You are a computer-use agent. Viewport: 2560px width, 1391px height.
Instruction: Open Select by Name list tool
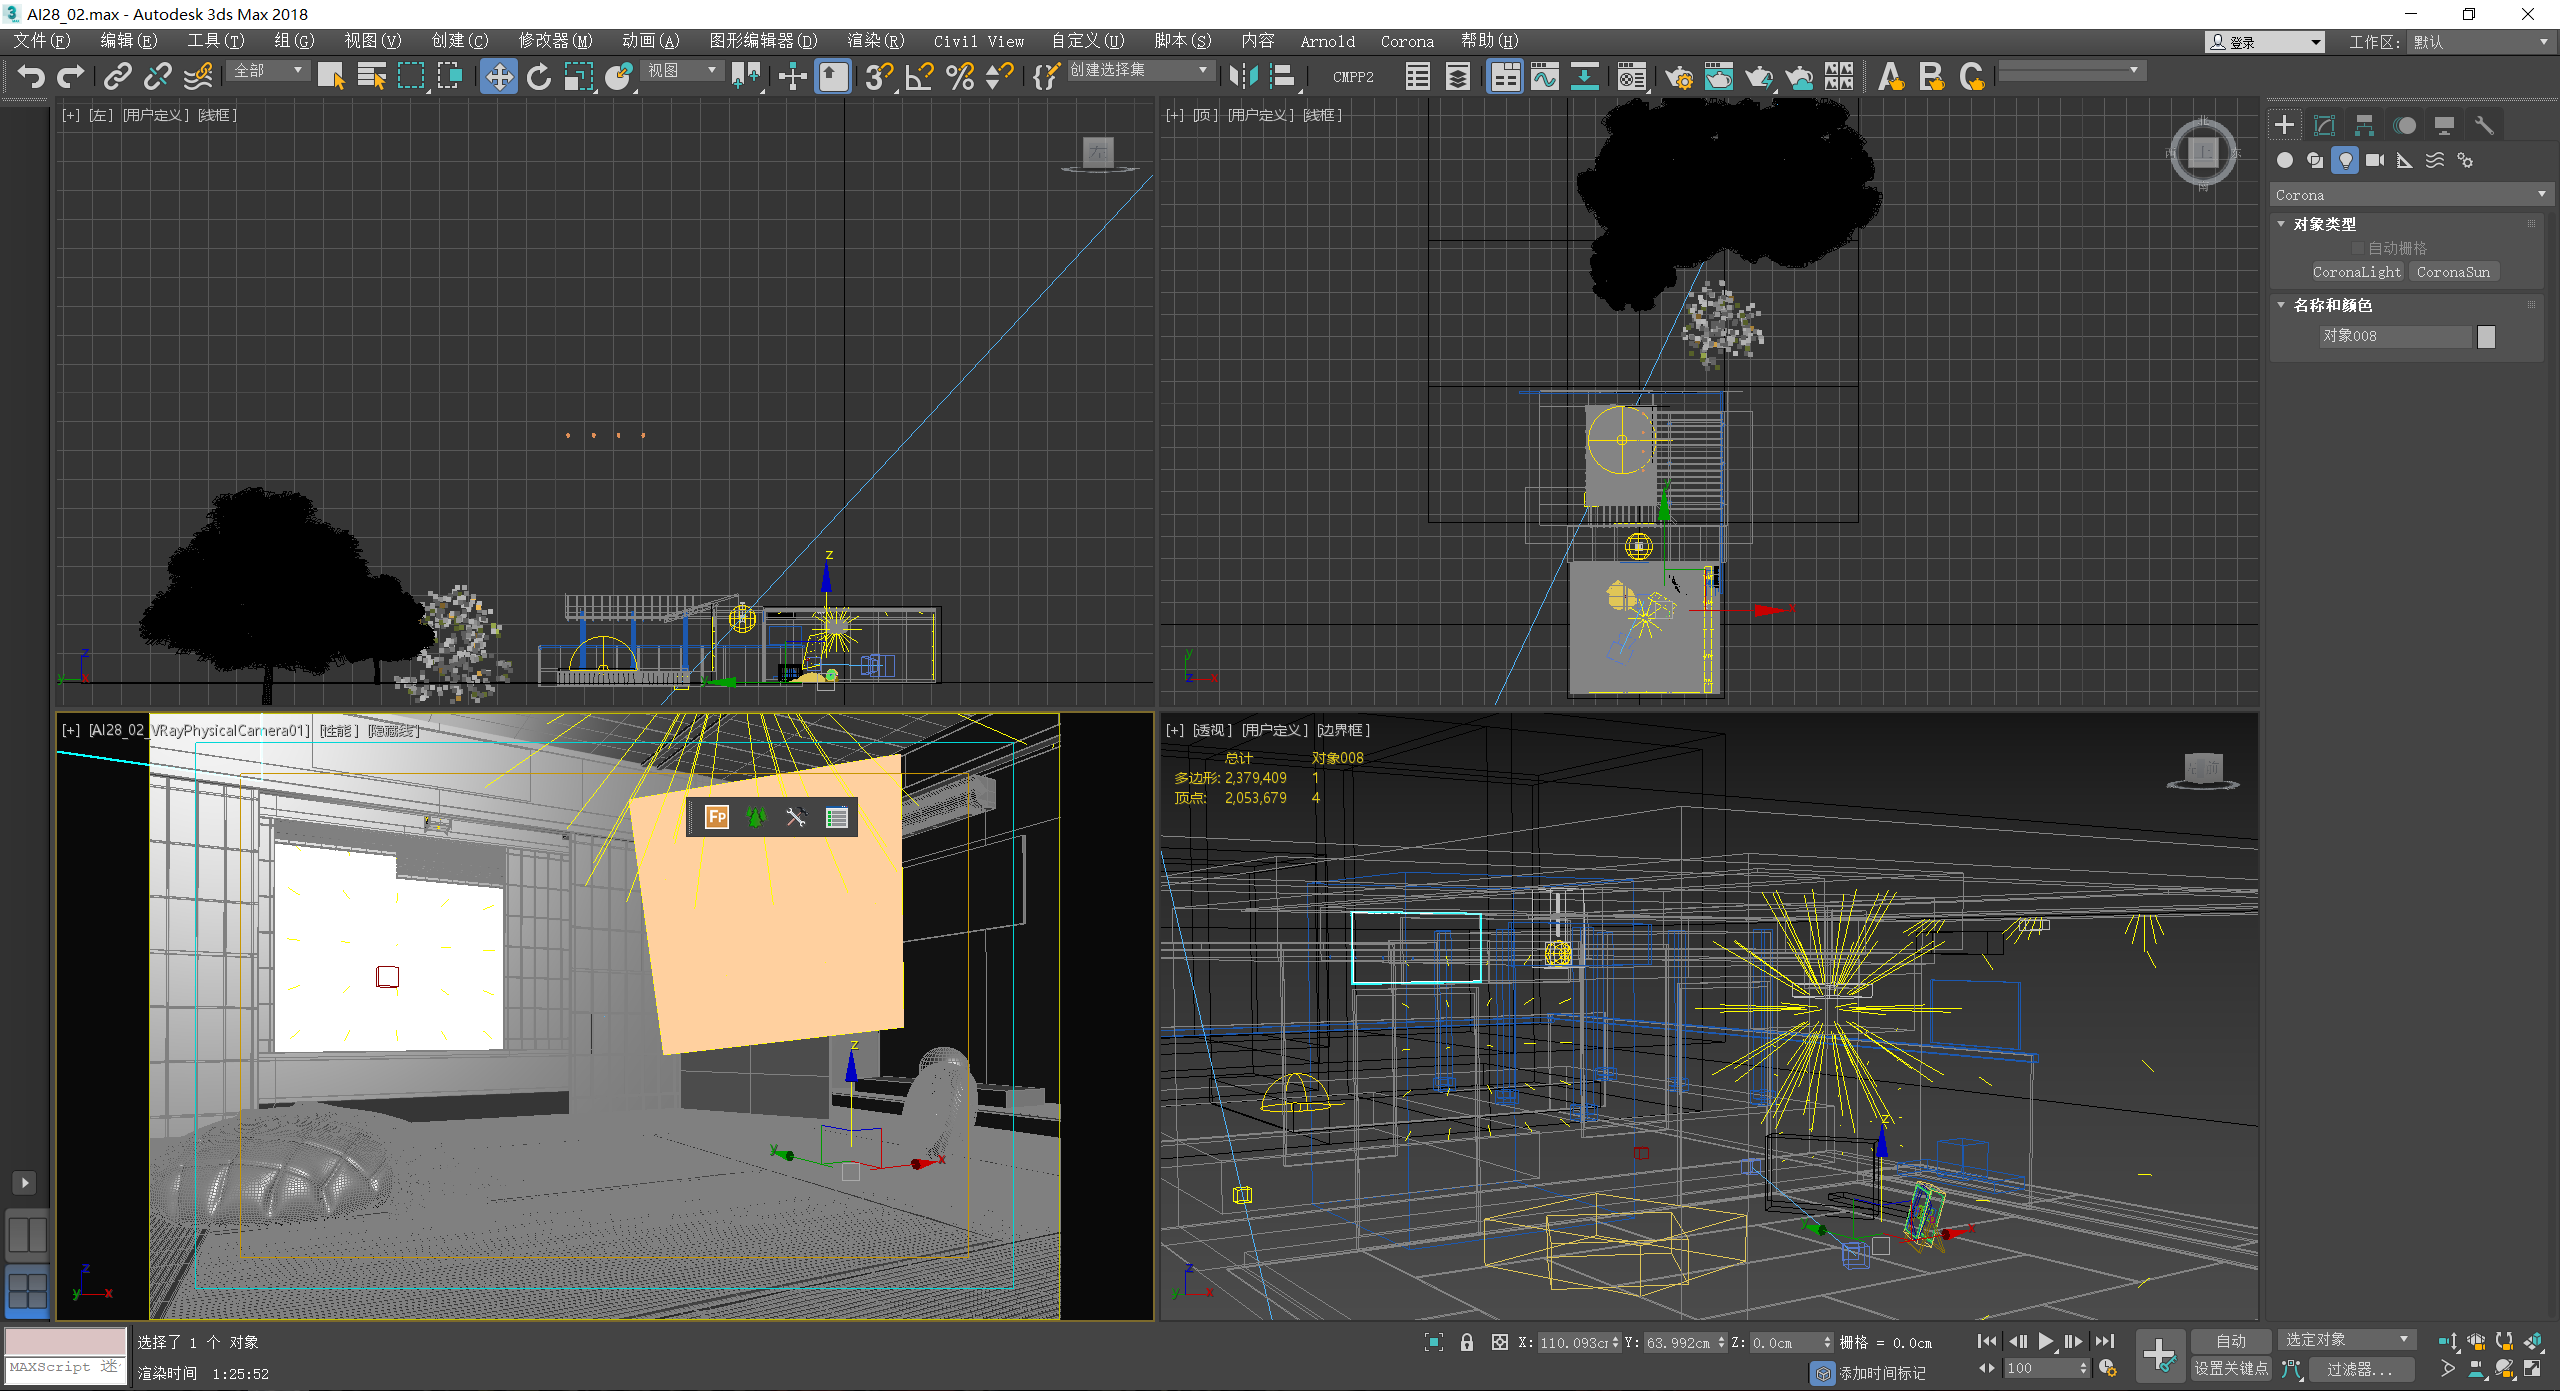371,76
